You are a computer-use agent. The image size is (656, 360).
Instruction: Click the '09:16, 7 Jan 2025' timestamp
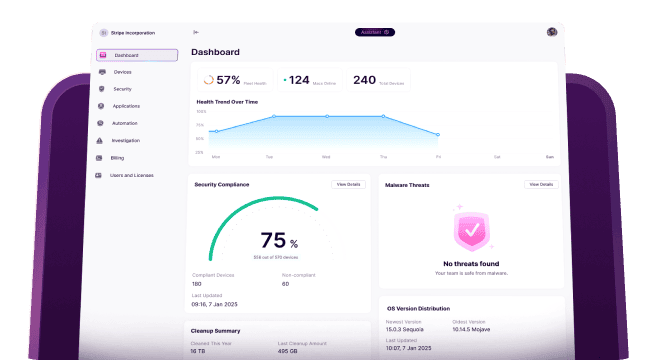[x=214, y=304]
